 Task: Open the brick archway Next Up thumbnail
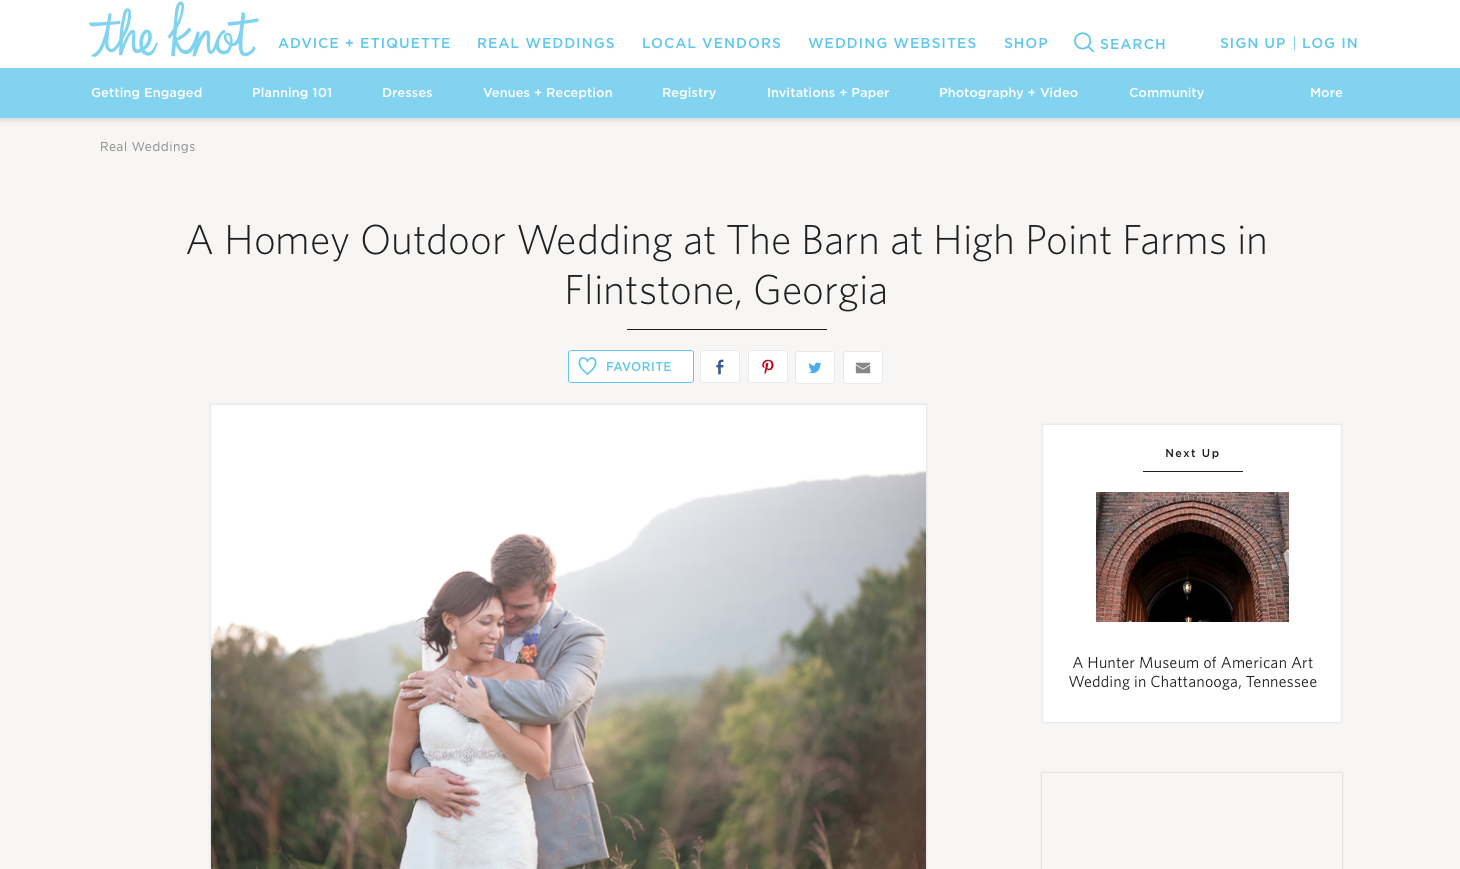pos(1192,557)
